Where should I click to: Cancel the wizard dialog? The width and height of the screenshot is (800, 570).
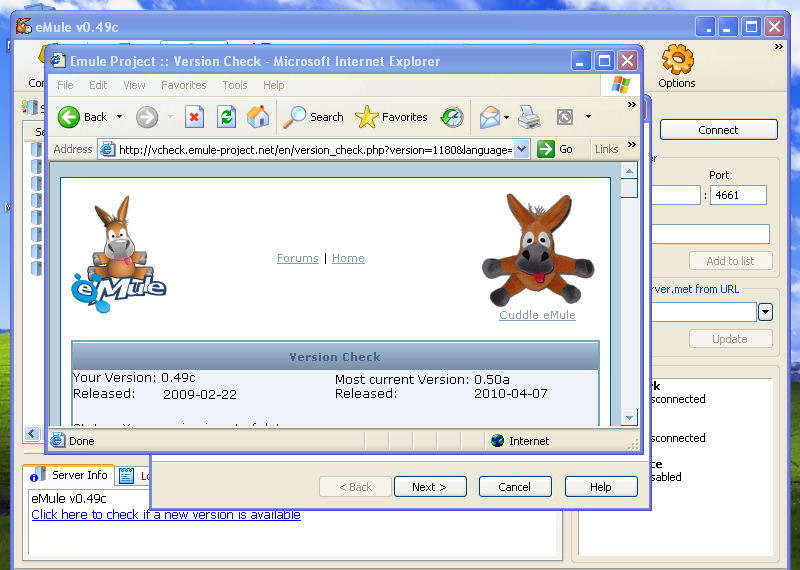point(515,487)
